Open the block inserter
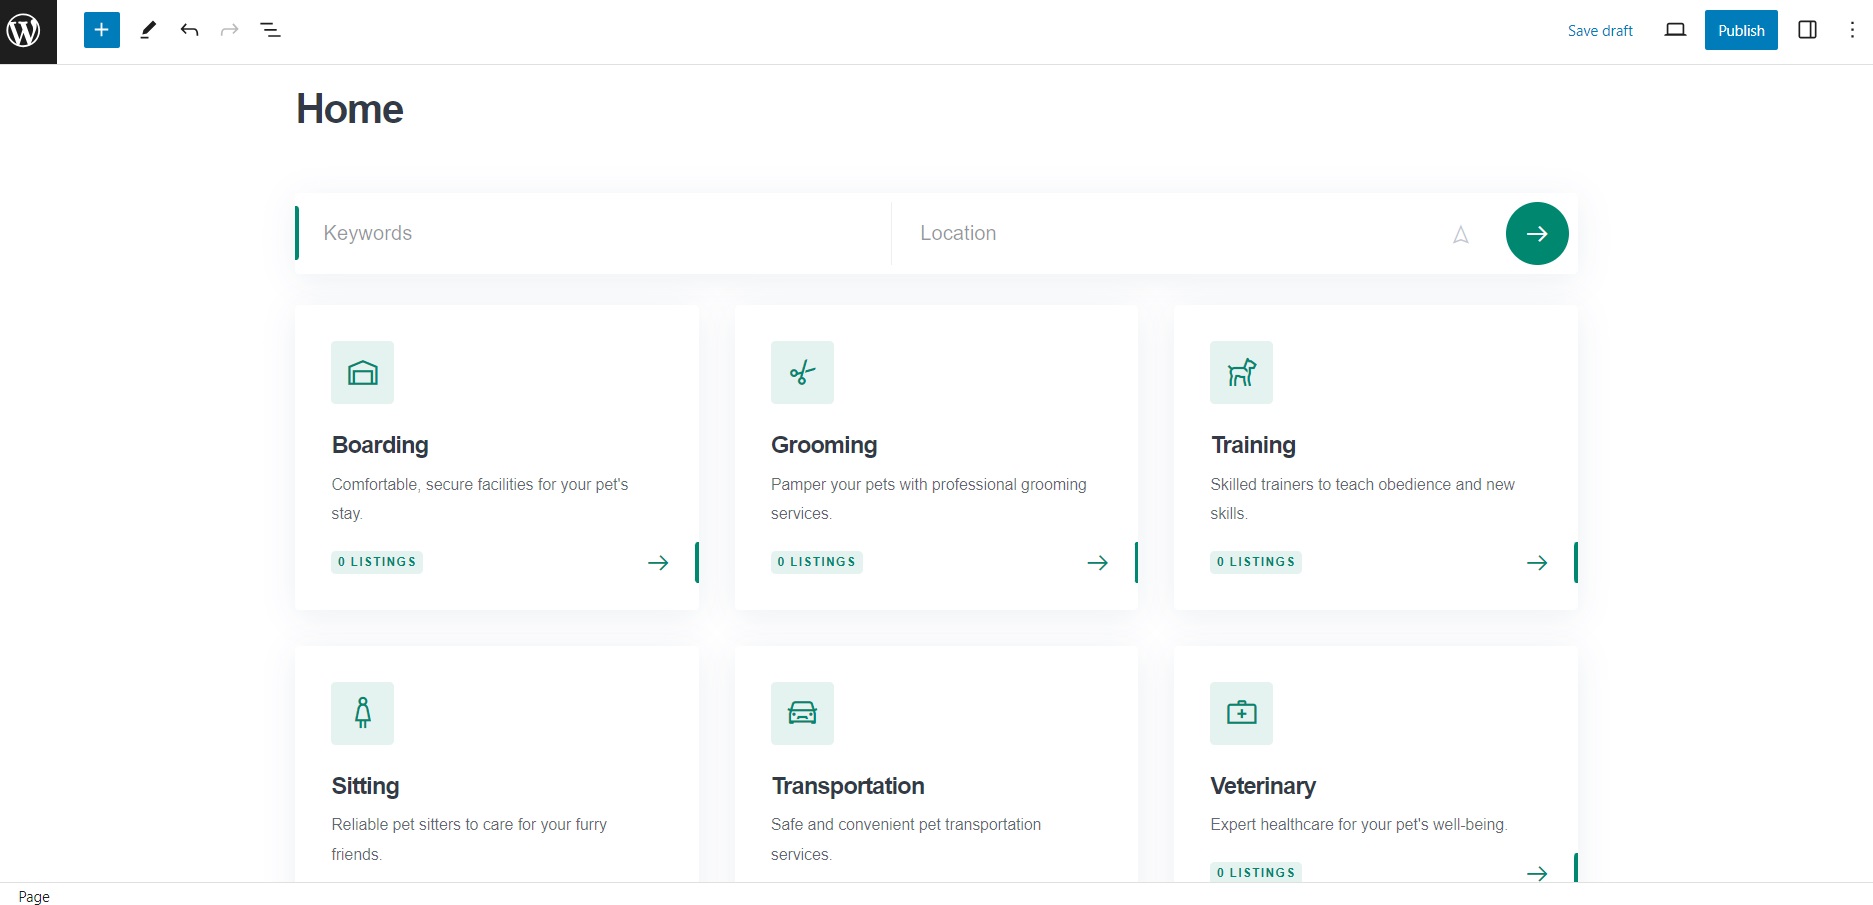This screenshot has width=1873, height=905. pyautogui.click(x=100, y=30)
